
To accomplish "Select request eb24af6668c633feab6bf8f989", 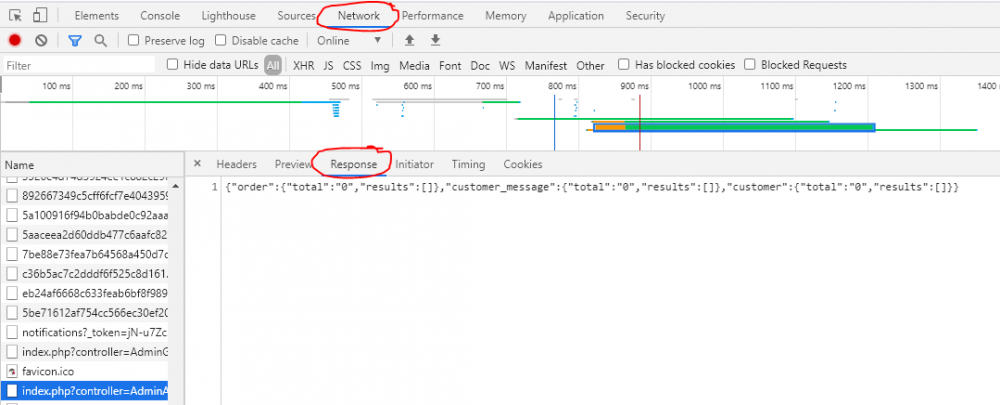I will tap(84, 293).
